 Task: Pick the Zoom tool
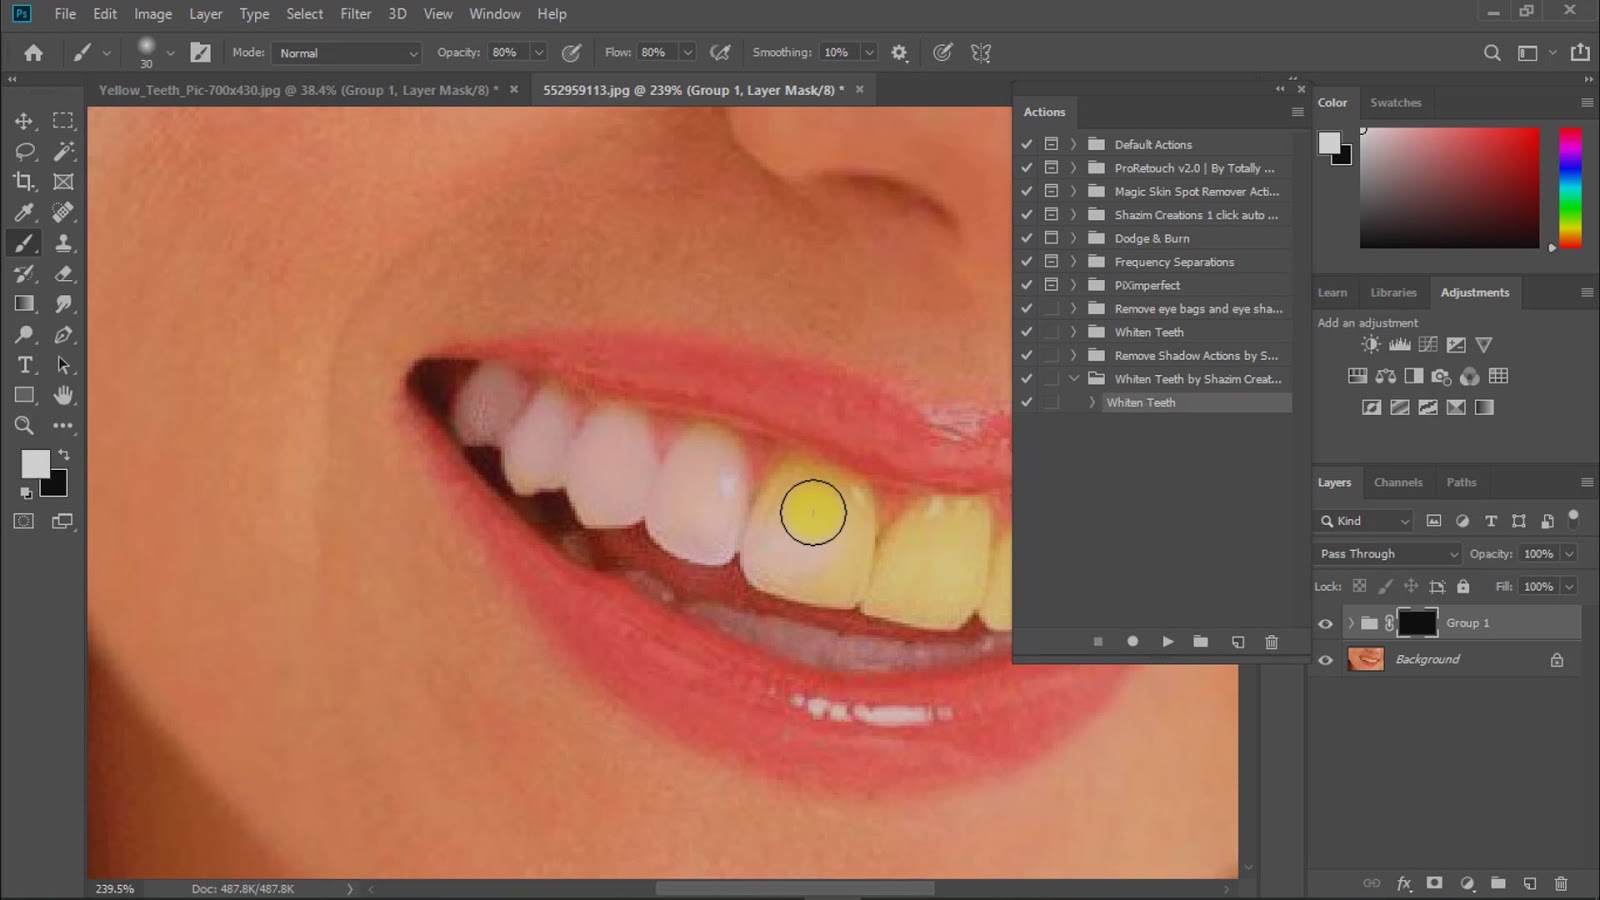point(24,425)
